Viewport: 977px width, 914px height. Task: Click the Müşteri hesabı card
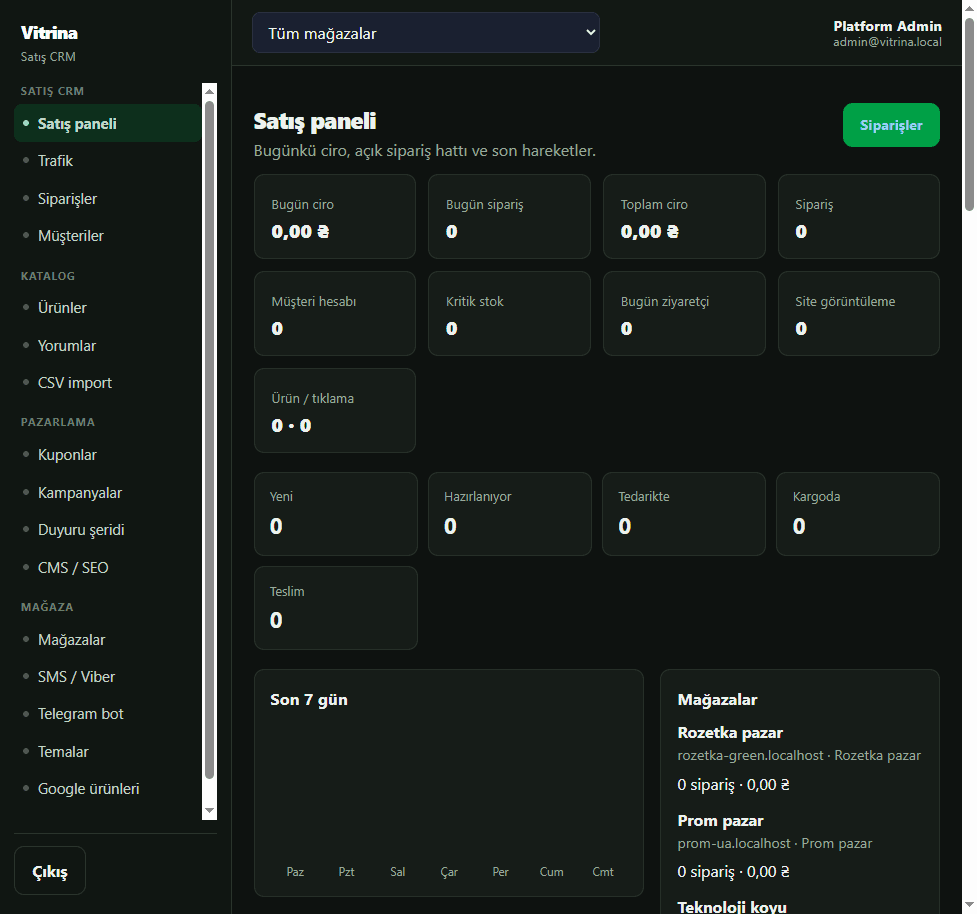pyautogui.click(x=335, y=313)
